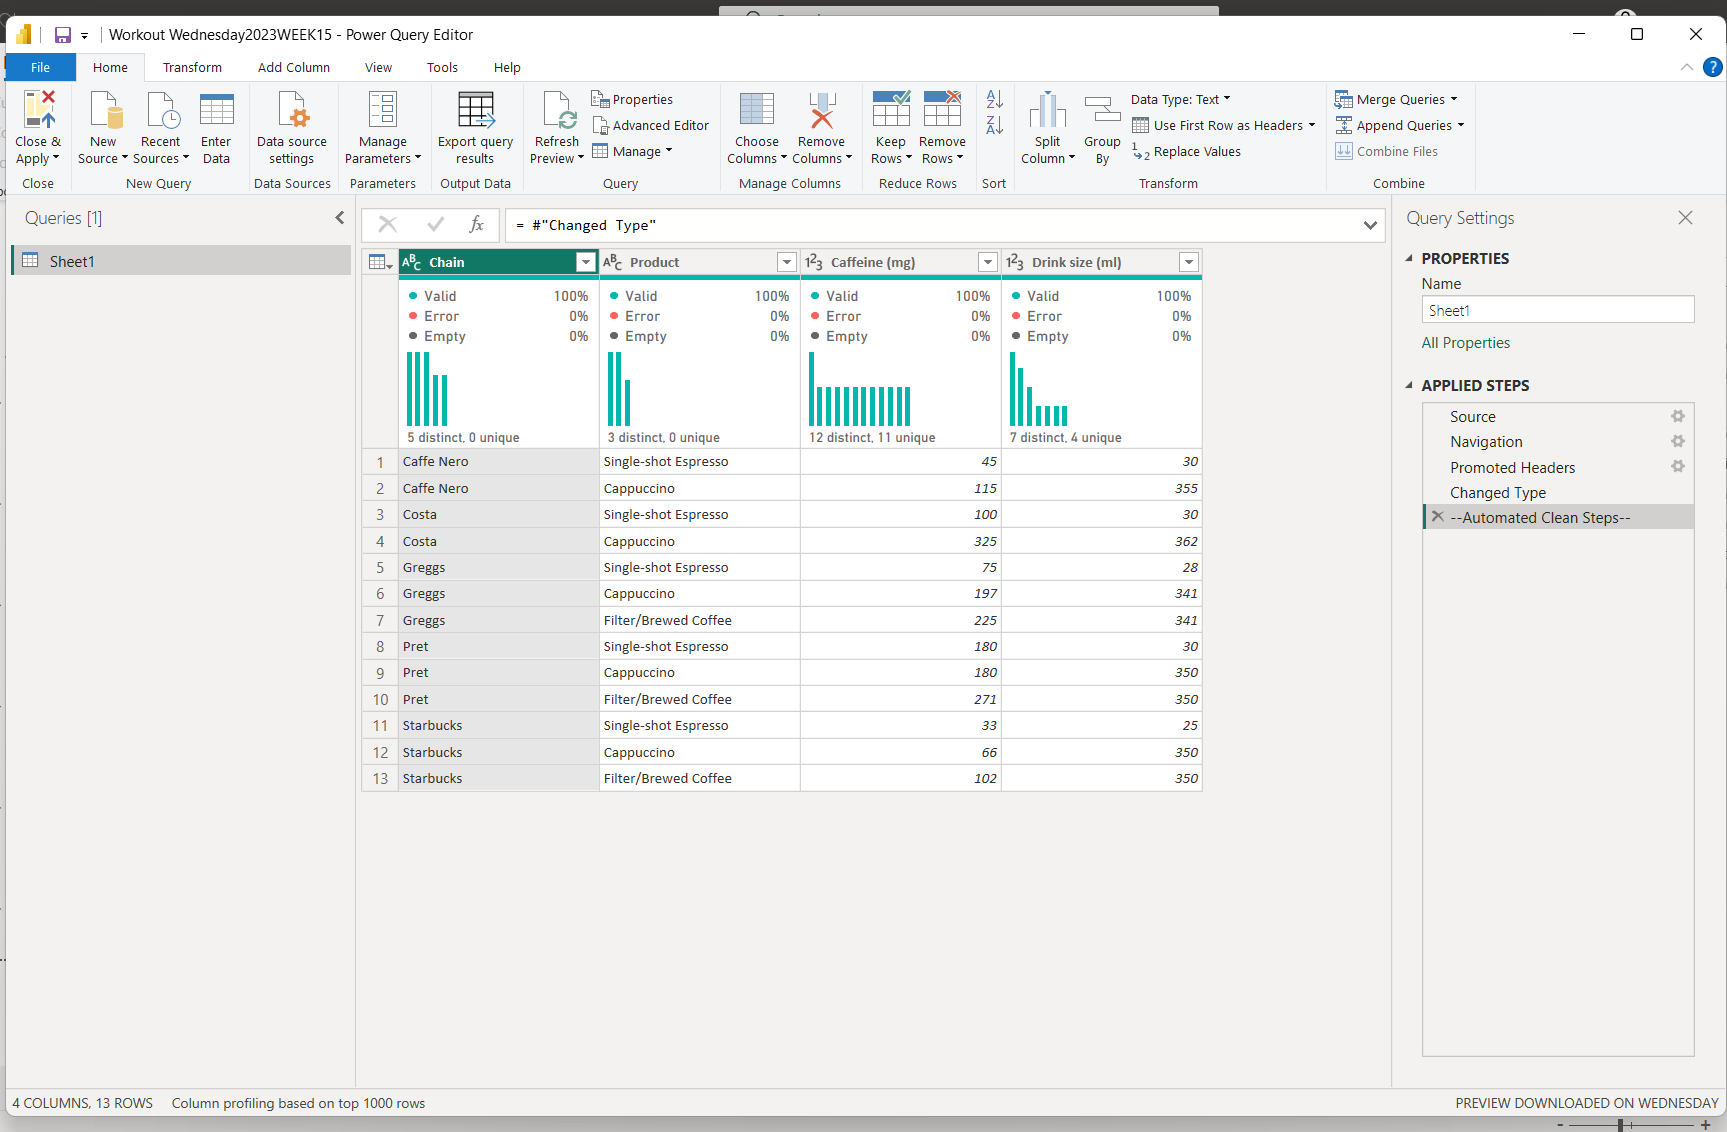Open the Enter Data tool
Viewport: 1727px width, 1132px height.
[216, 110]
